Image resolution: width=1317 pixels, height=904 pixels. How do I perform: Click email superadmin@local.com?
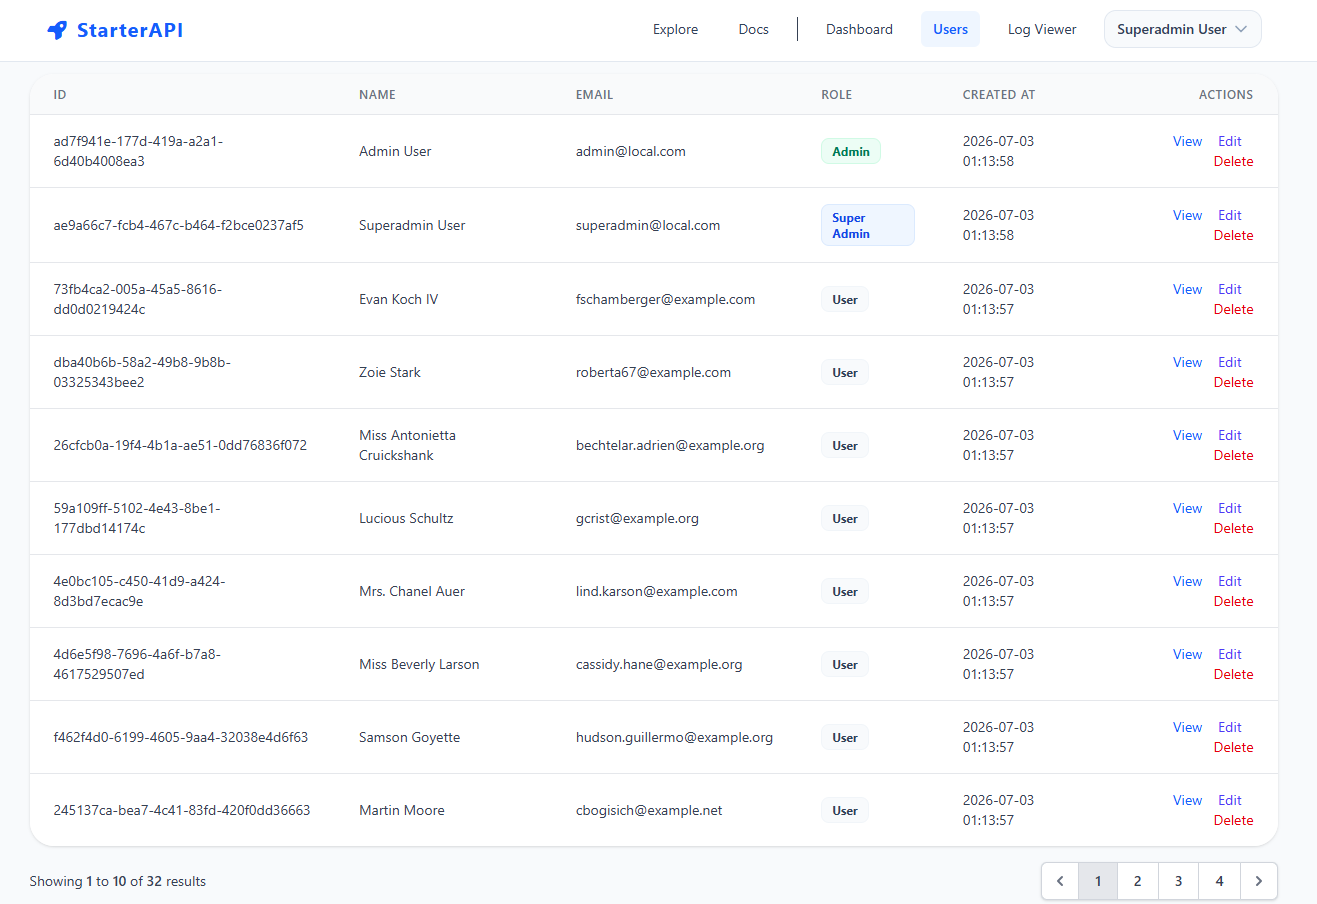point(648,225)
